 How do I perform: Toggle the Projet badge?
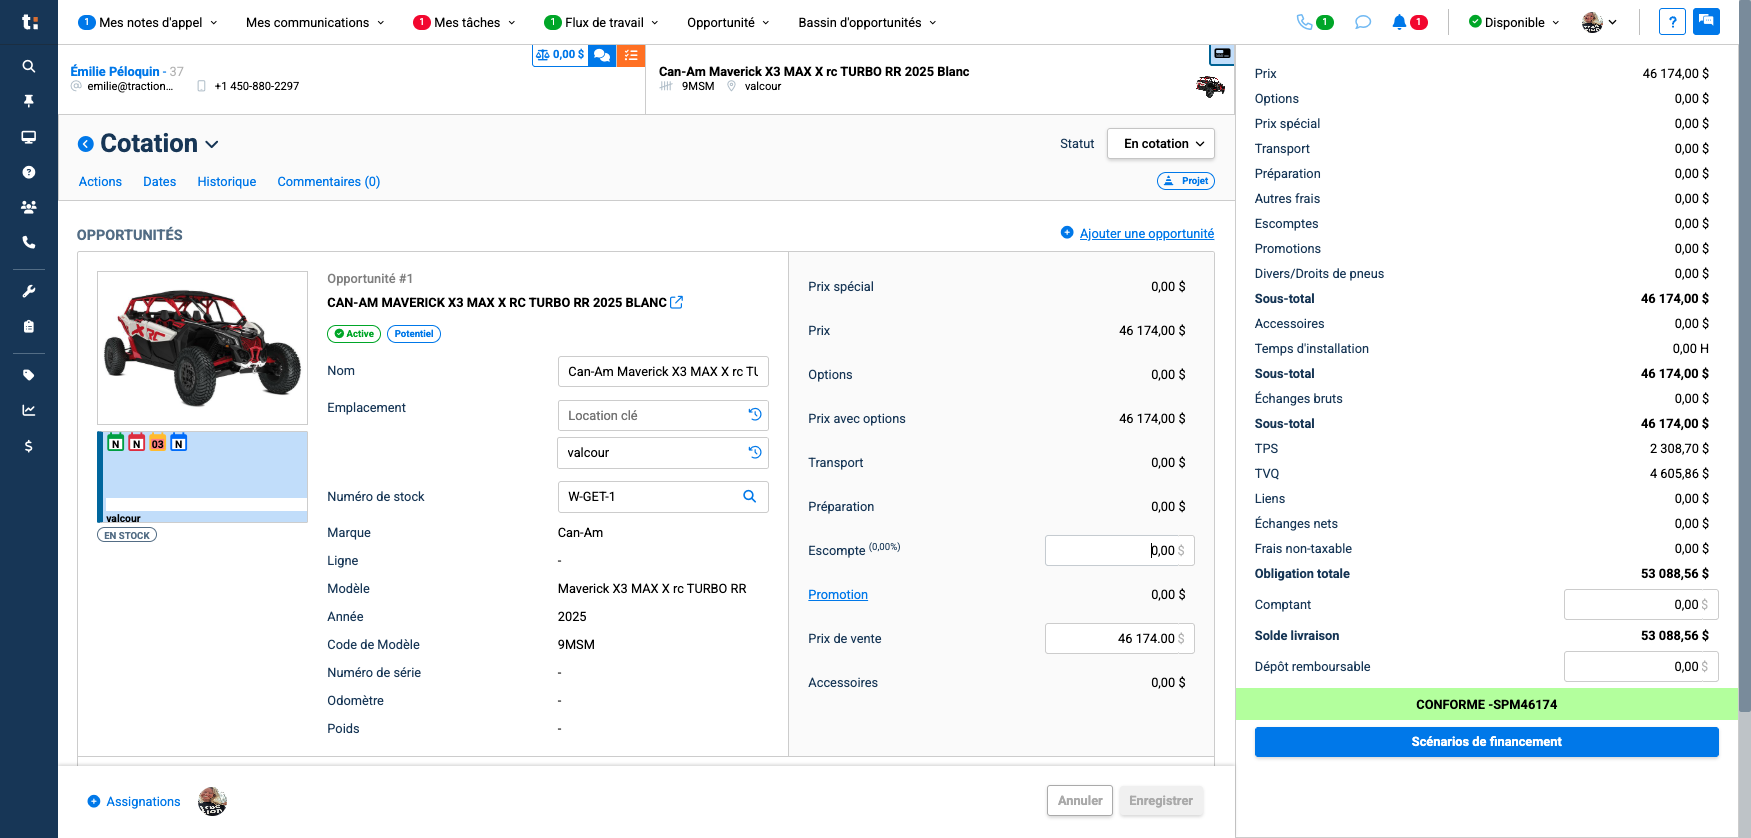click(x=1186, y=181)
